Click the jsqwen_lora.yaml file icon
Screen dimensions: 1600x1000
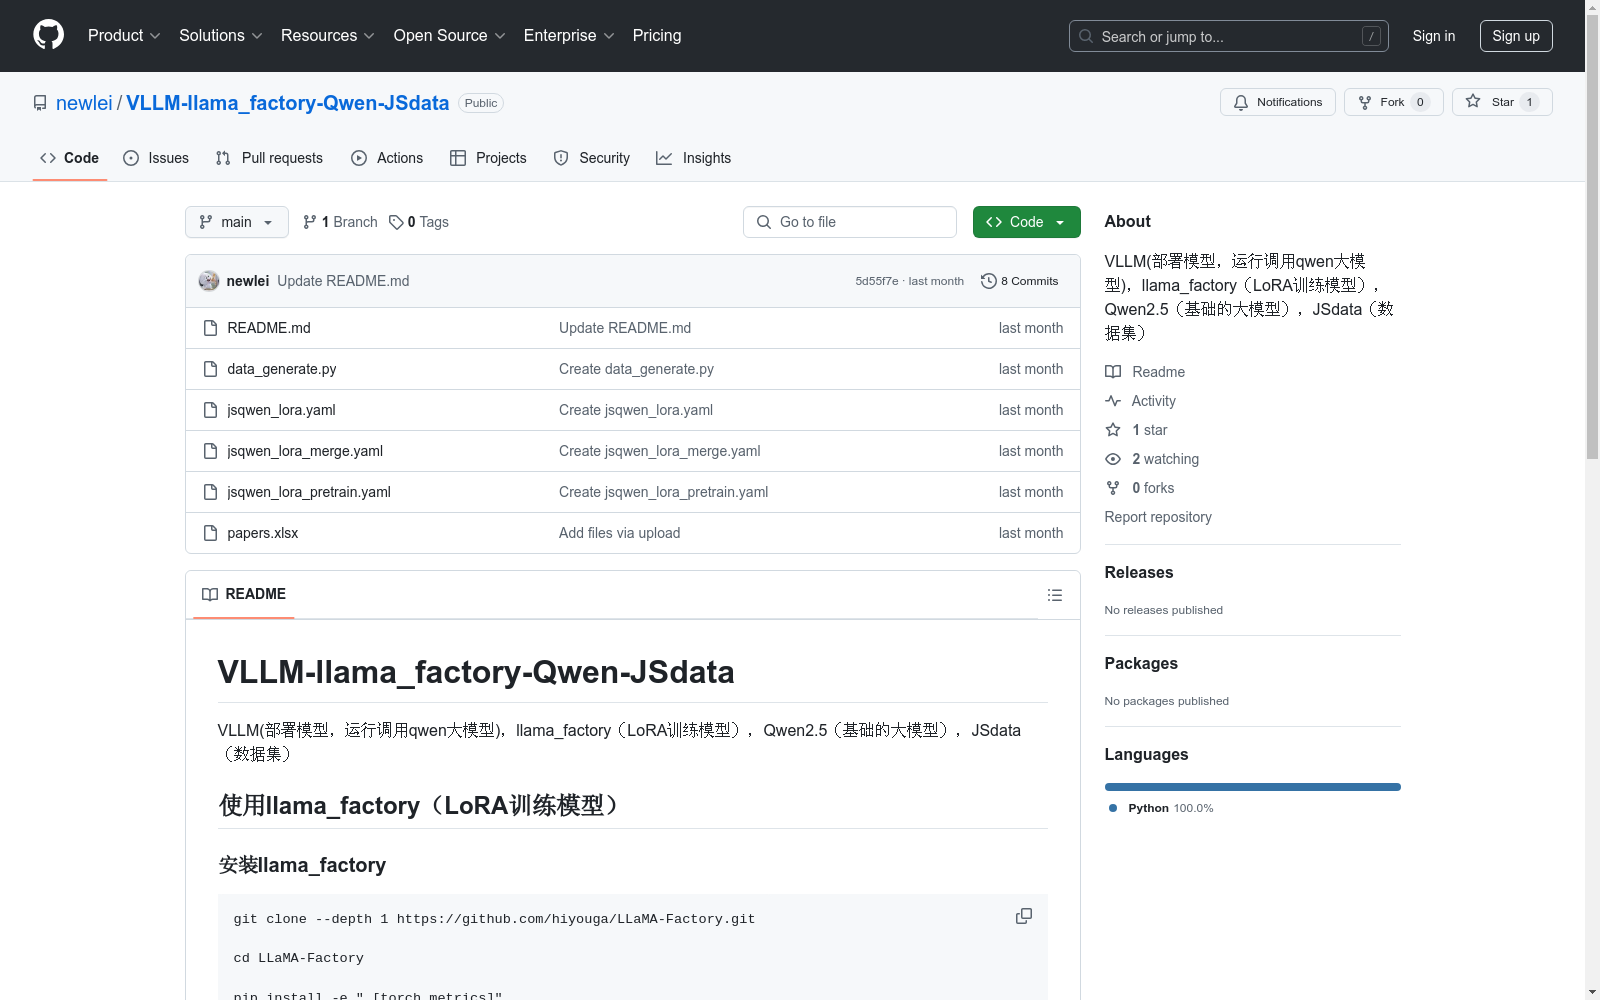pos(210,410)
